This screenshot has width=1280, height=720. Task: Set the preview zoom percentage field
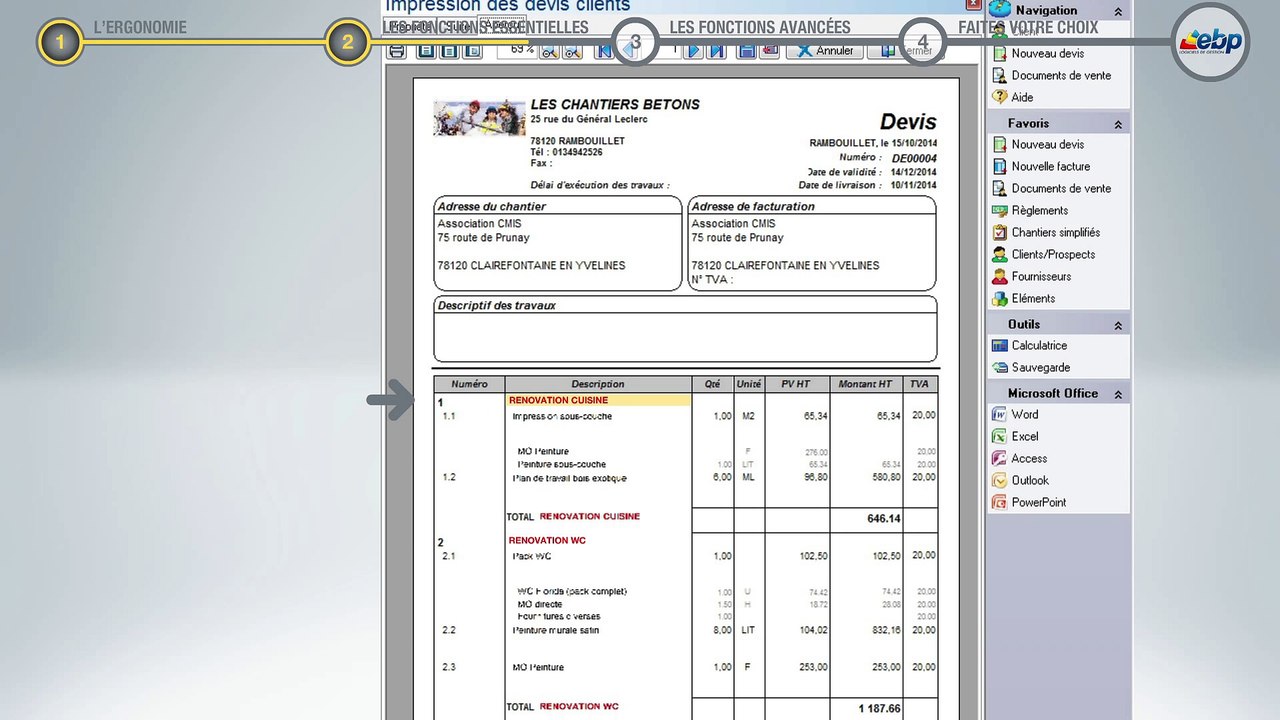pyautogui.click(x=516, y=49)
